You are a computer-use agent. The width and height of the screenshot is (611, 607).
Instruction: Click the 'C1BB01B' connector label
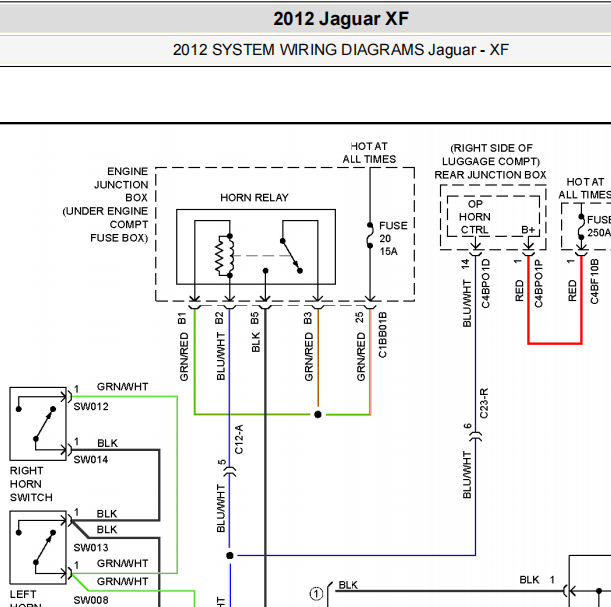tap(382, 335)
